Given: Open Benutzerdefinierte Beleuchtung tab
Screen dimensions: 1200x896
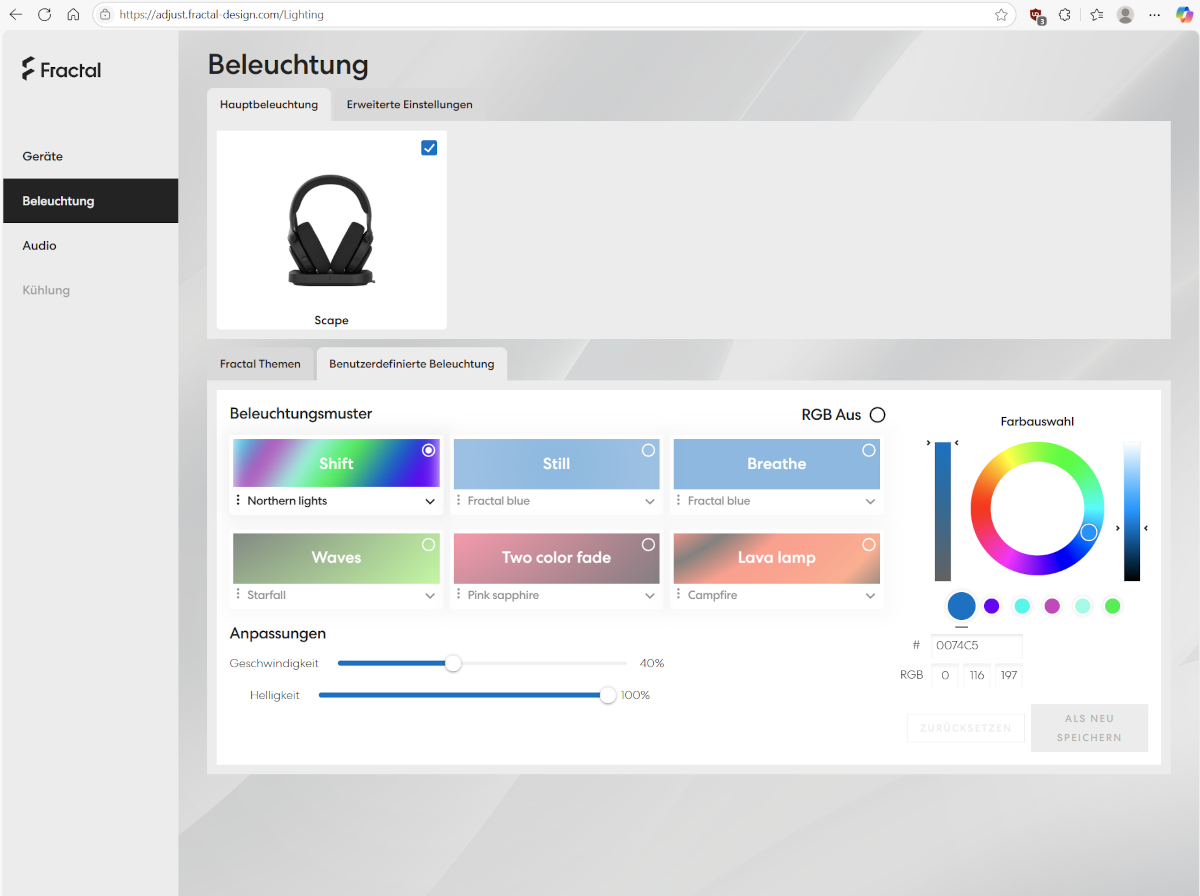Looking at the screenshot, I should [412, 364].
